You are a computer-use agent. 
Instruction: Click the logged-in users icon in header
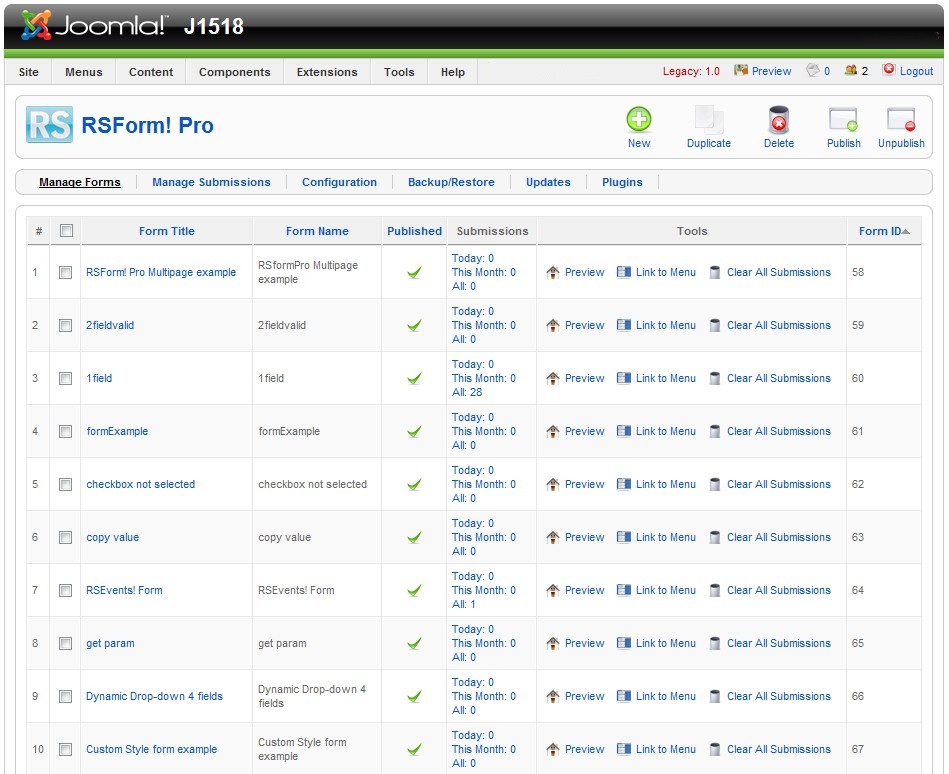[x=850, y=70]
